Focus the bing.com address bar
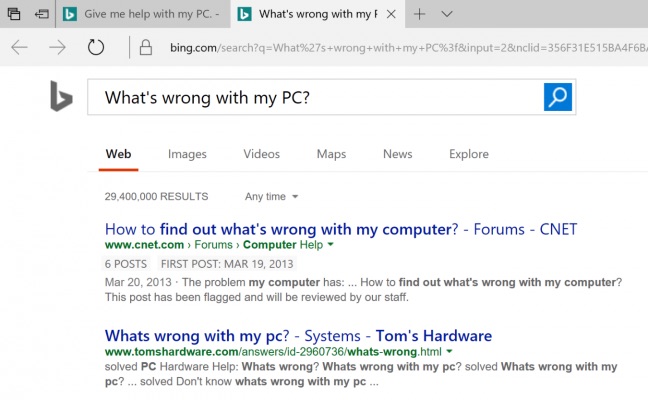The height and width of the screenshot is (400, 648). [x=408, y=48]
